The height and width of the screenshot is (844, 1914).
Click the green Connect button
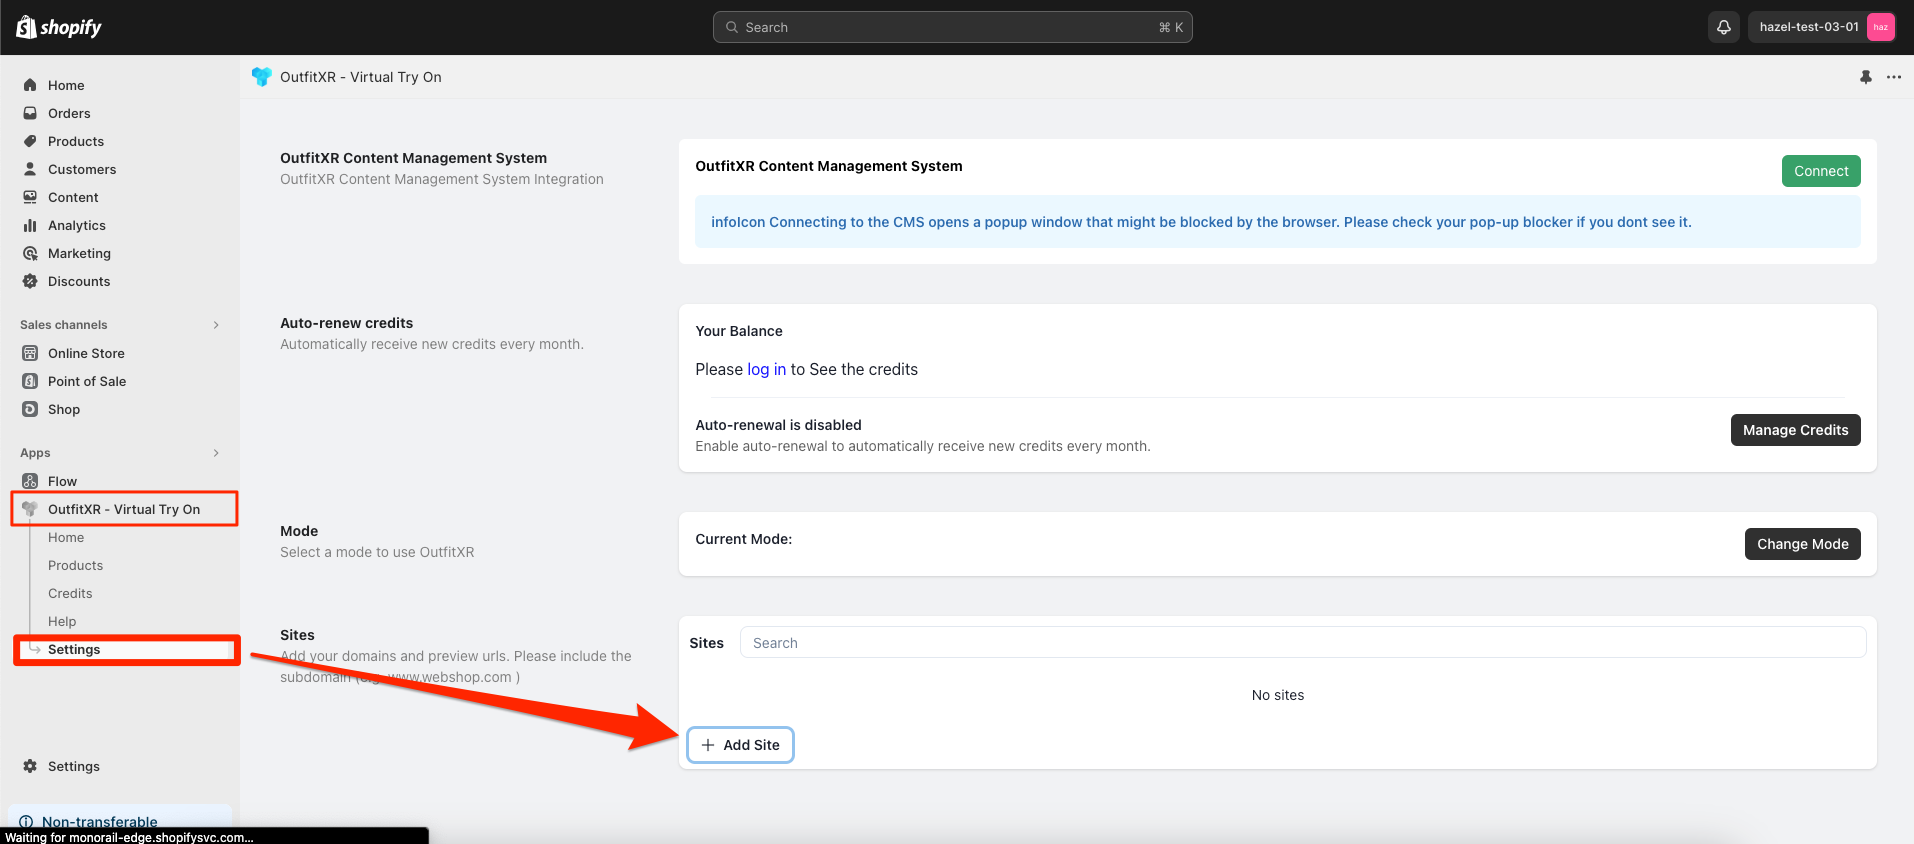point(1821,171)
